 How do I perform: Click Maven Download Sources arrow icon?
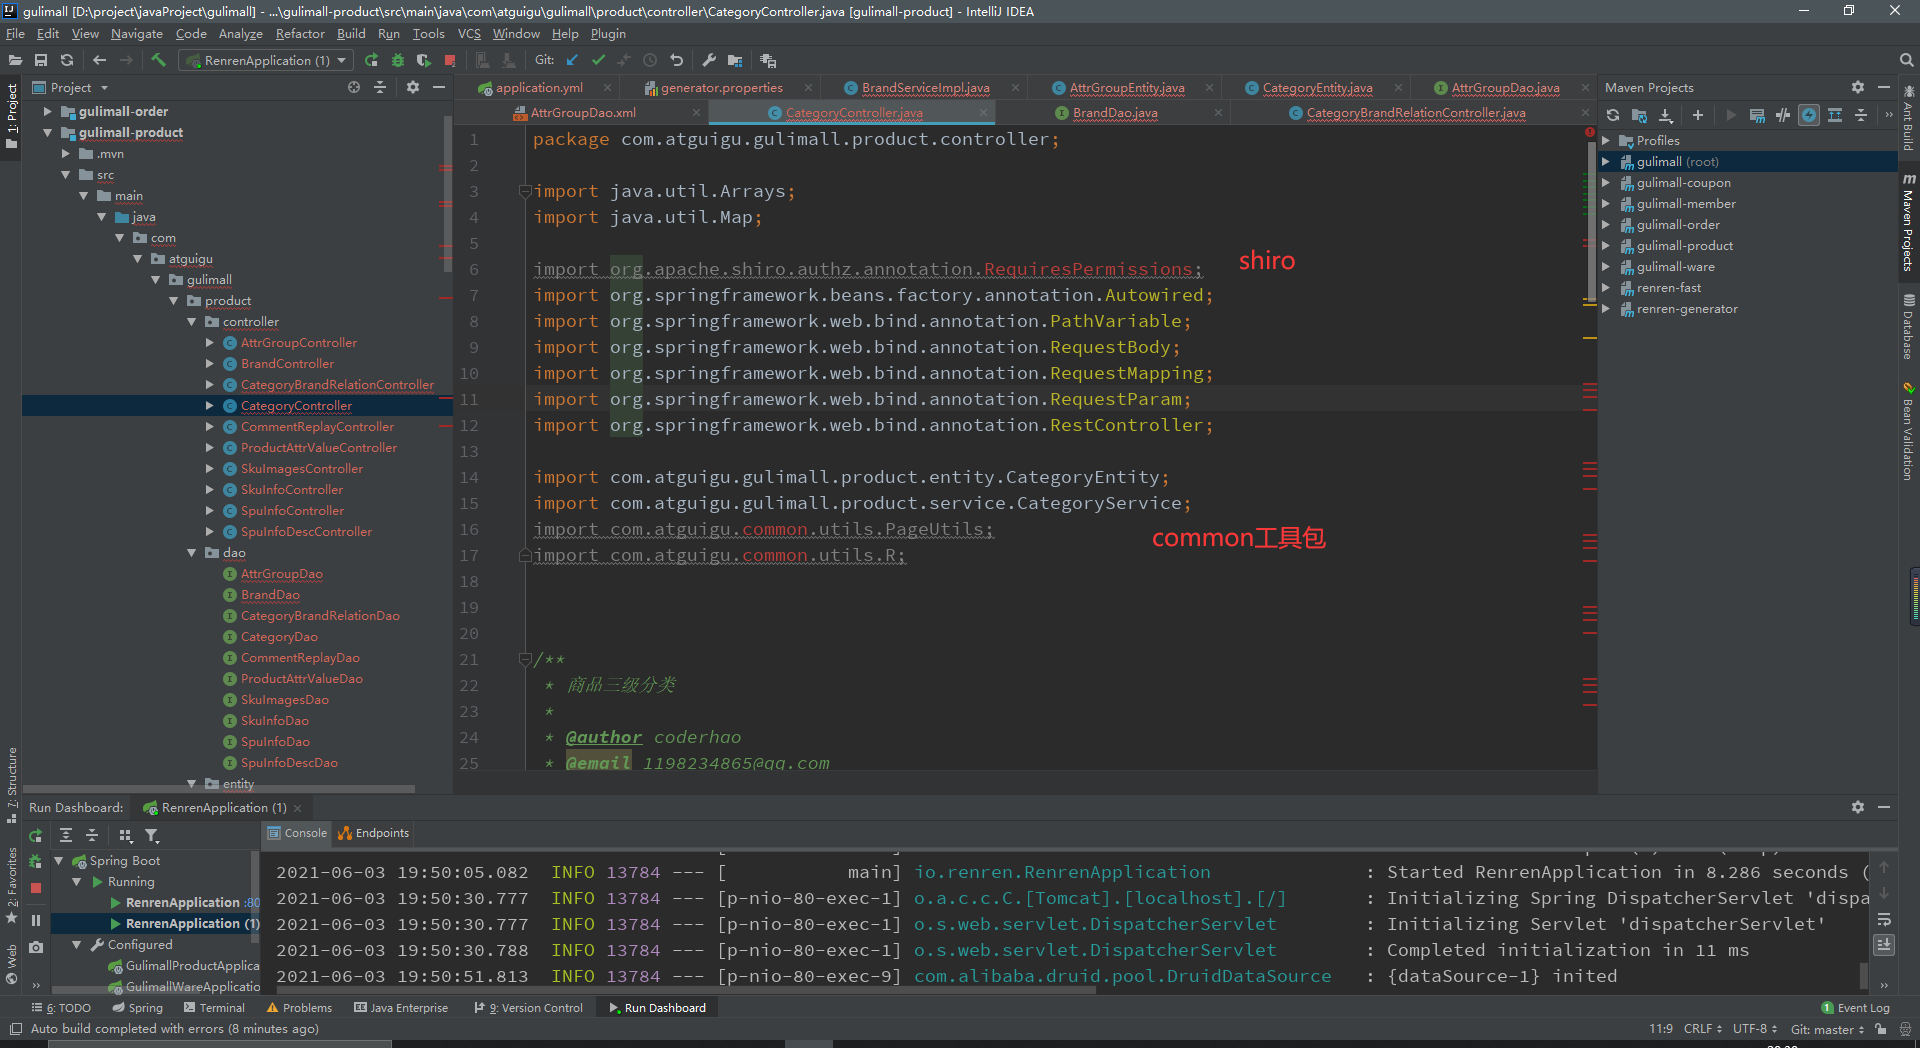click(1665, 115)
